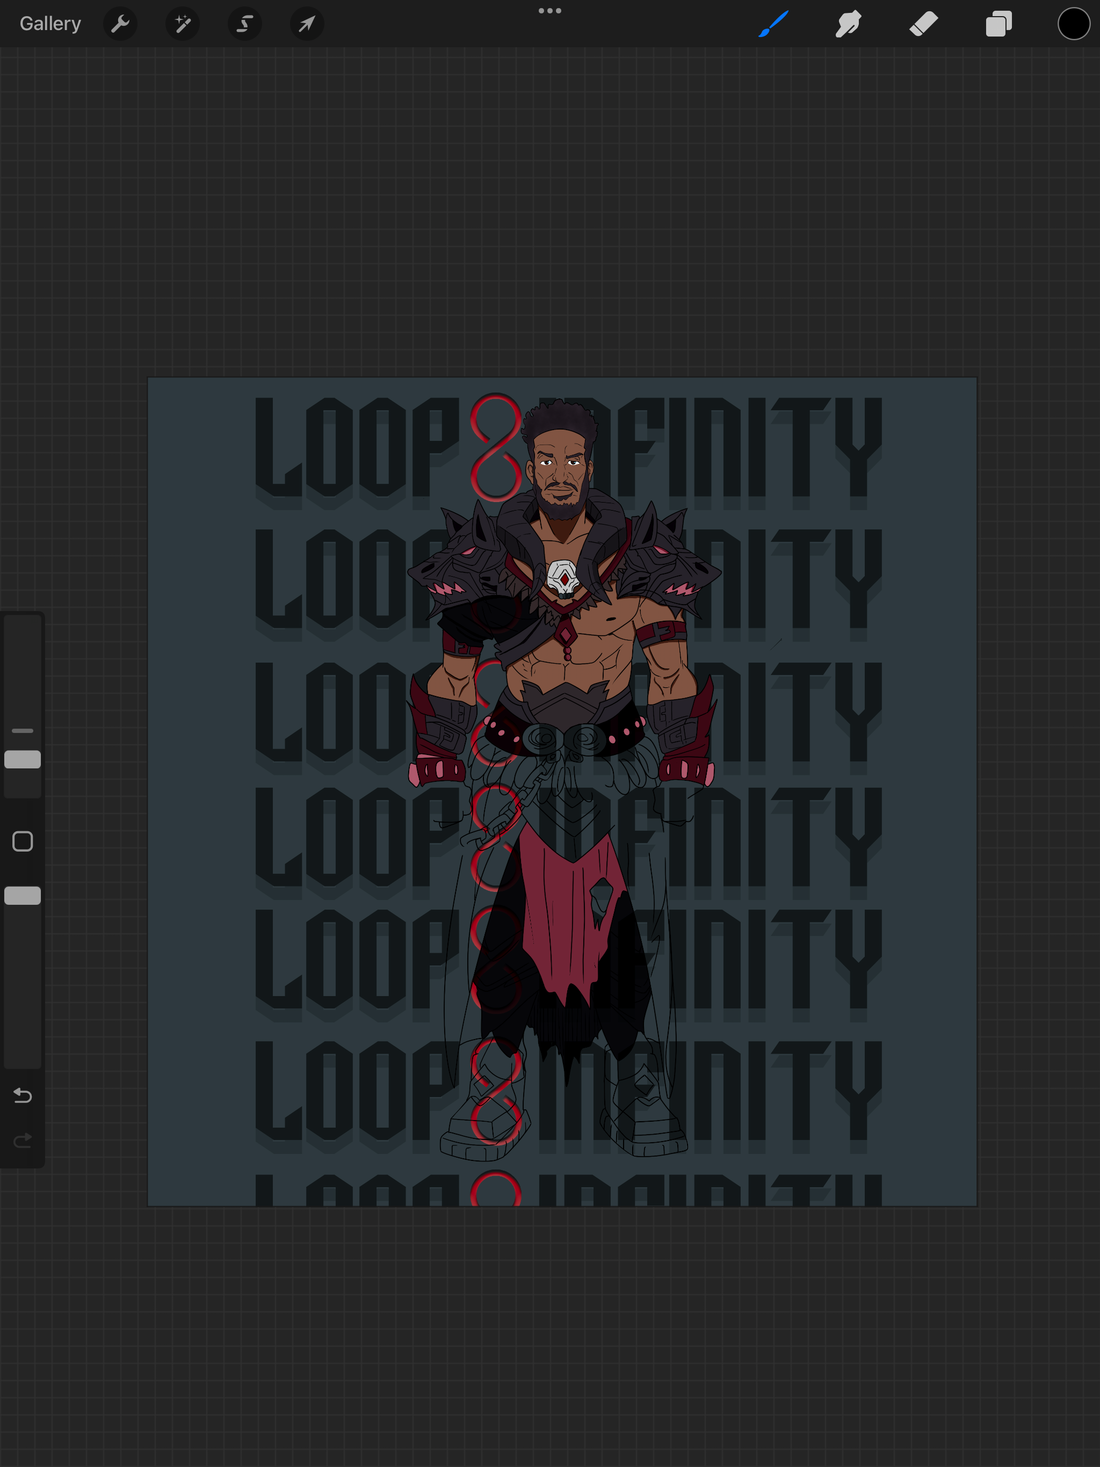Open the black active color swatch
1100x1467 pixels.
pos(1073,24)
